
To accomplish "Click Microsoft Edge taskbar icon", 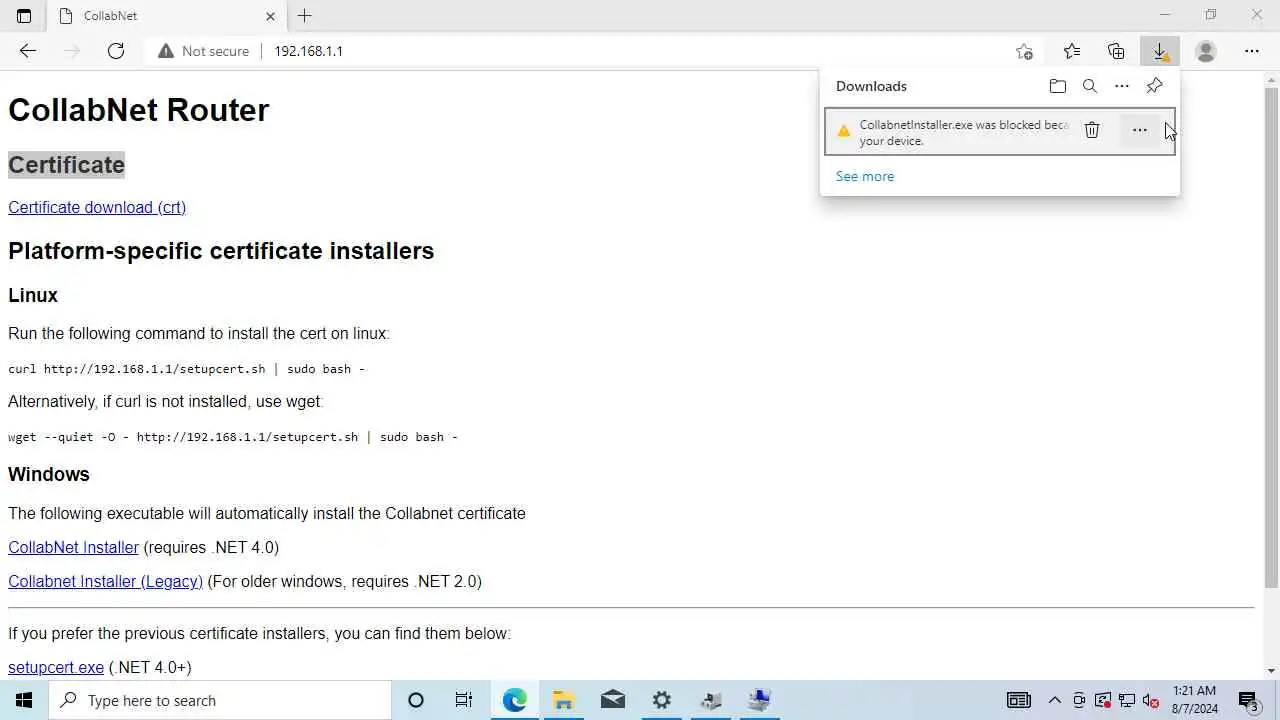I will [514, 700].
